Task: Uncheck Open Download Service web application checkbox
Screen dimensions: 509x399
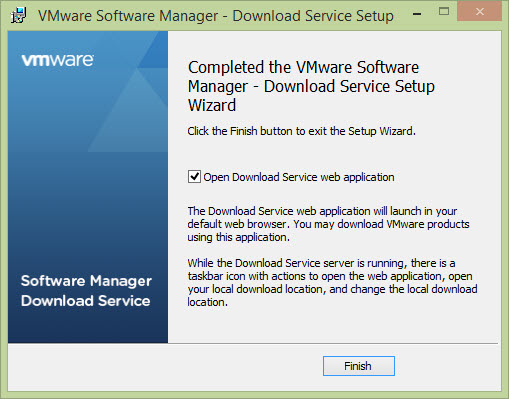Action: pyautogui.click(x=194, y=177)
